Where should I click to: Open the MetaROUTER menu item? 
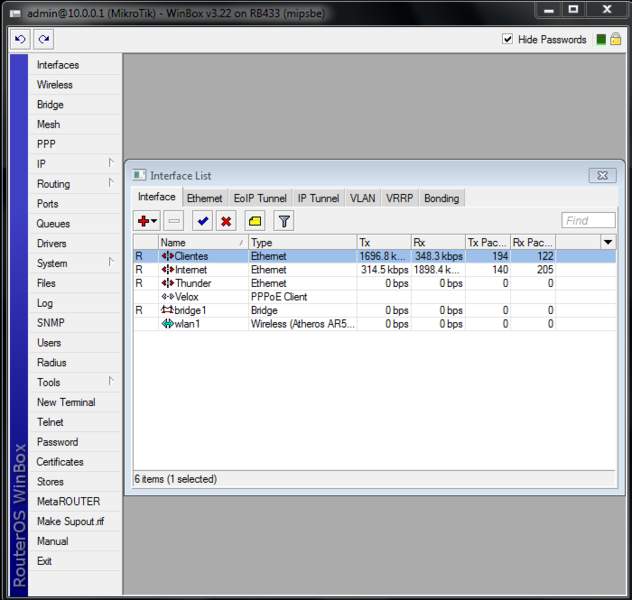(x=75, y=501)
